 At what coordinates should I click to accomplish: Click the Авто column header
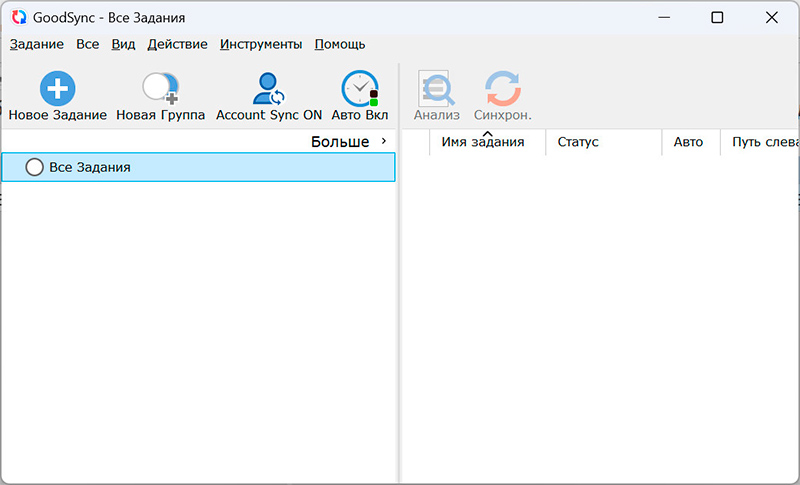click(688, 142)
